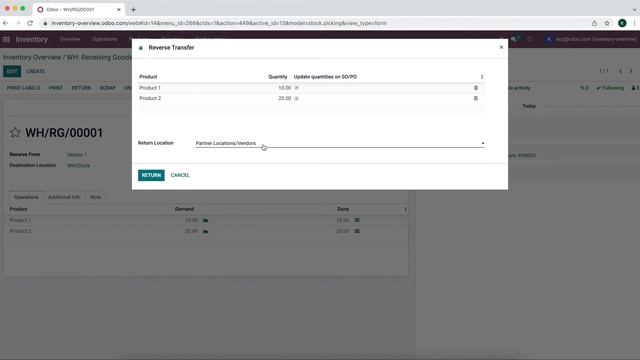Open detailed operations icon for Product 1
This screenshot has height=360, width=640.
pyautogui.click(x=357, y=220)
